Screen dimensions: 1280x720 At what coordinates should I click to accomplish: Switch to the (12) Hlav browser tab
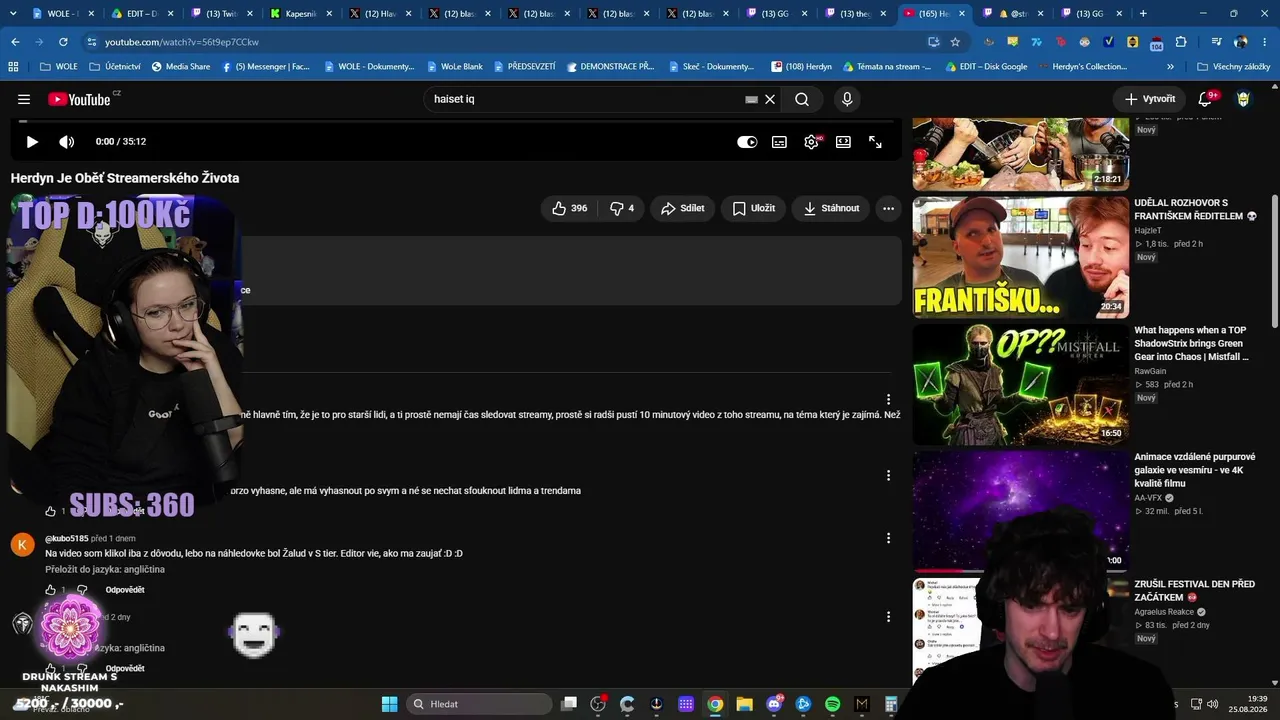pos(380,14)
